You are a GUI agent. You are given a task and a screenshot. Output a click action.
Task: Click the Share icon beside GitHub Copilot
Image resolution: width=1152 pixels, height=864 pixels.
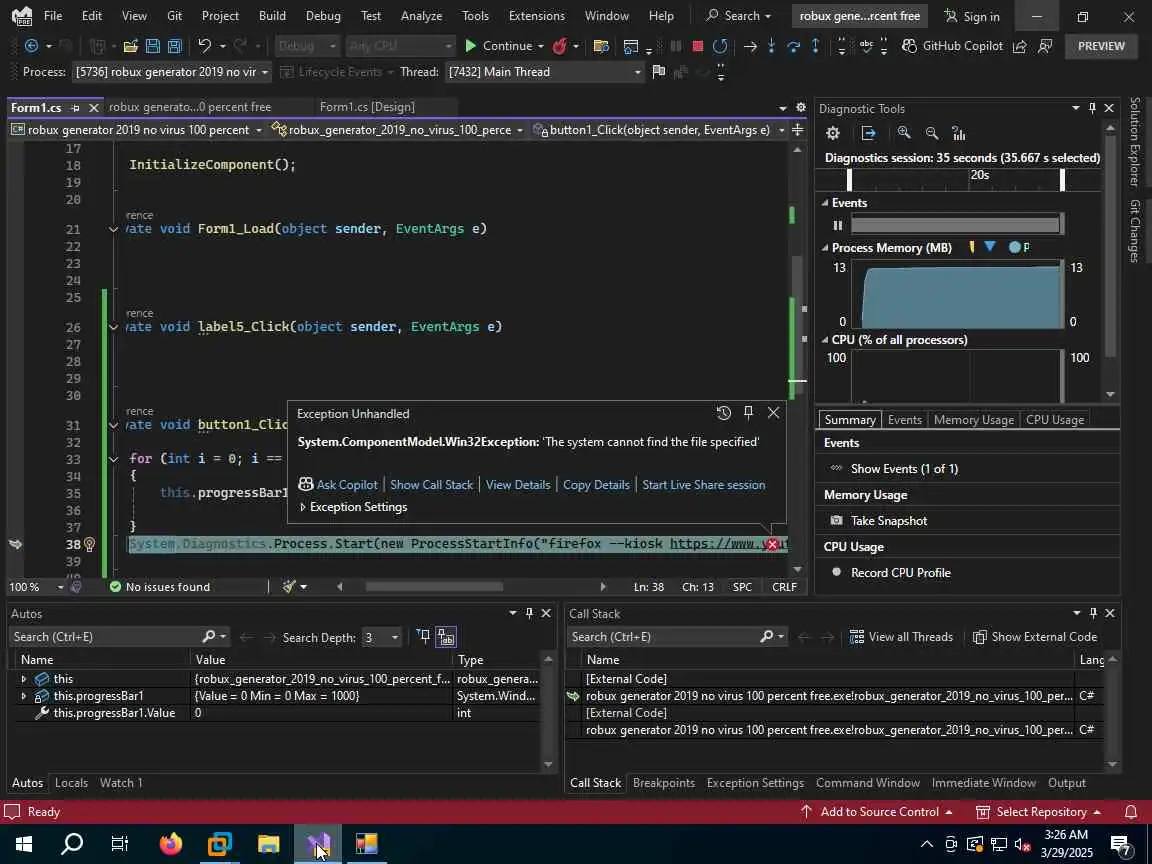1020,46
